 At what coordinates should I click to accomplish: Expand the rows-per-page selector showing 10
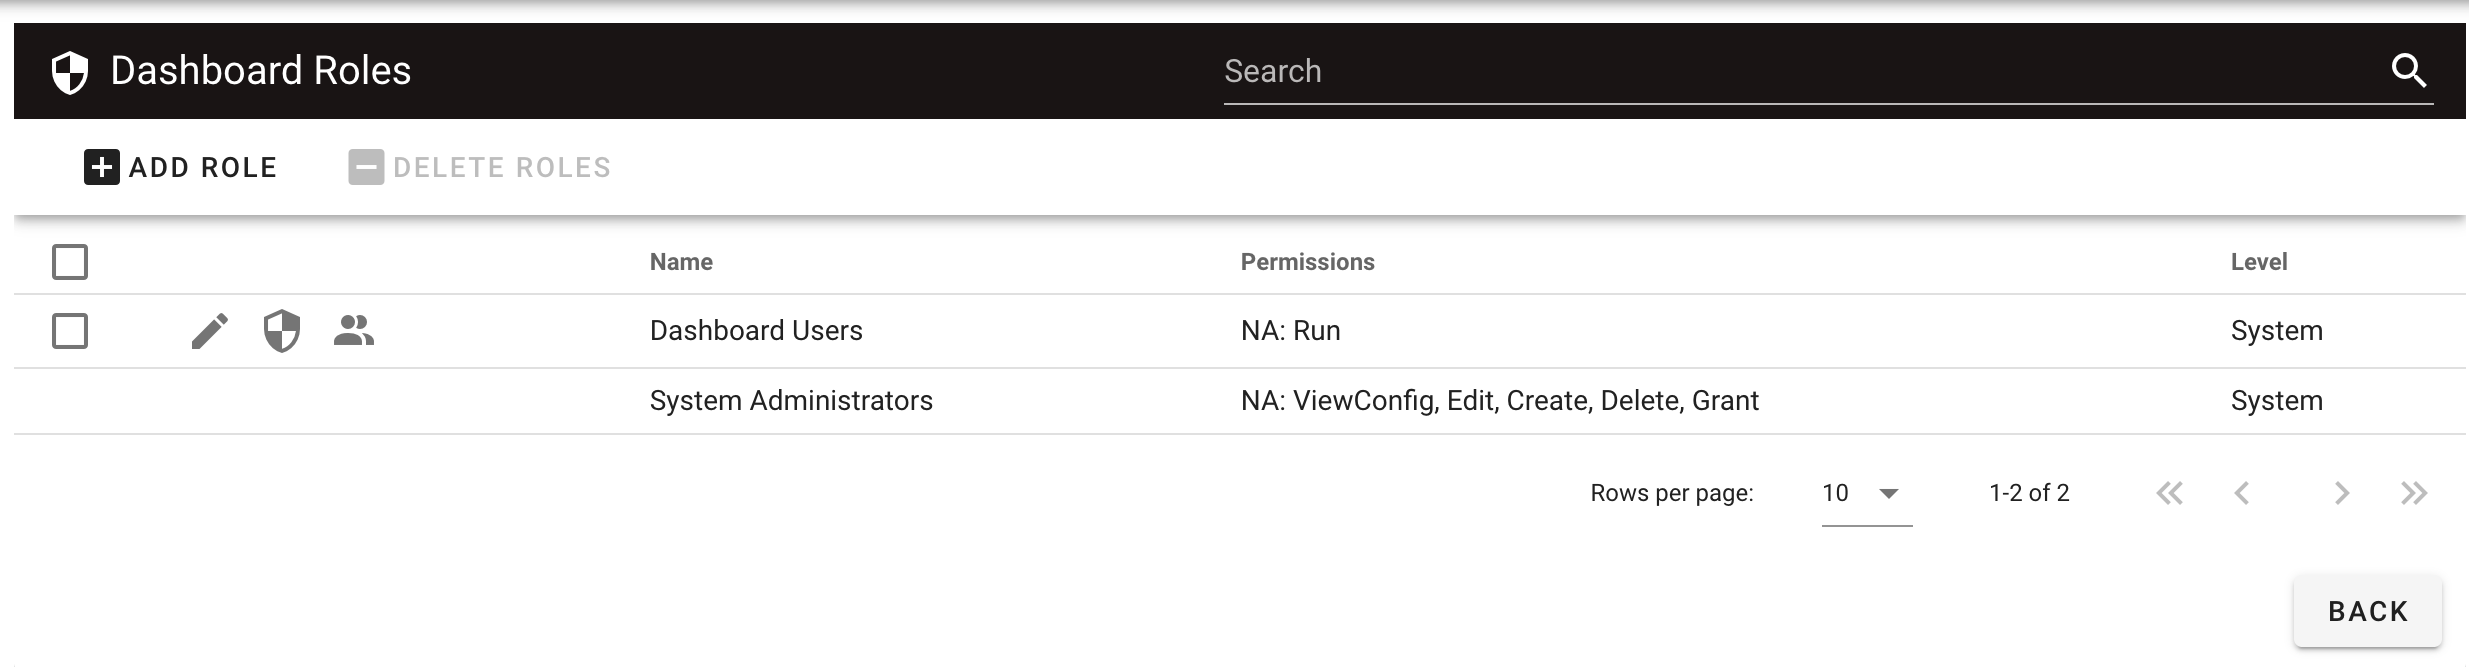1862,493
